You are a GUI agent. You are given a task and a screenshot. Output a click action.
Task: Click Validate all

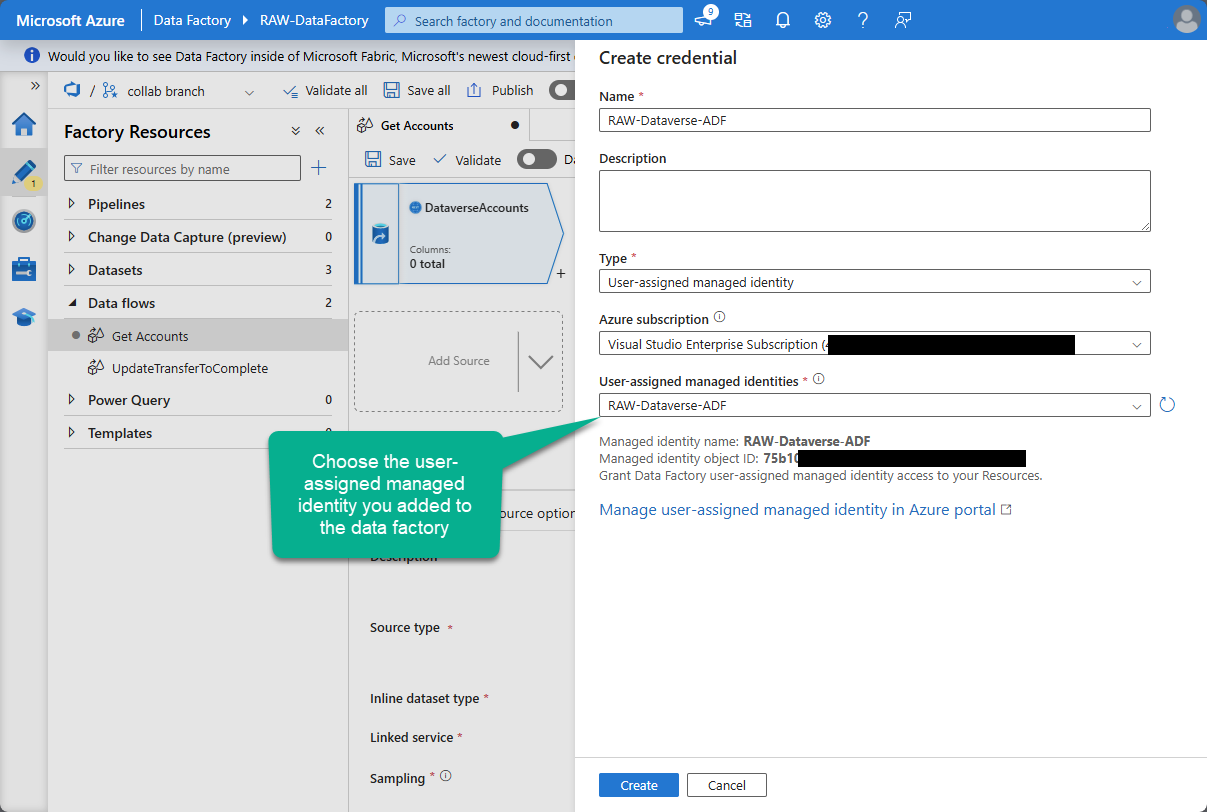pyautogui.click(x=325, y=90)
